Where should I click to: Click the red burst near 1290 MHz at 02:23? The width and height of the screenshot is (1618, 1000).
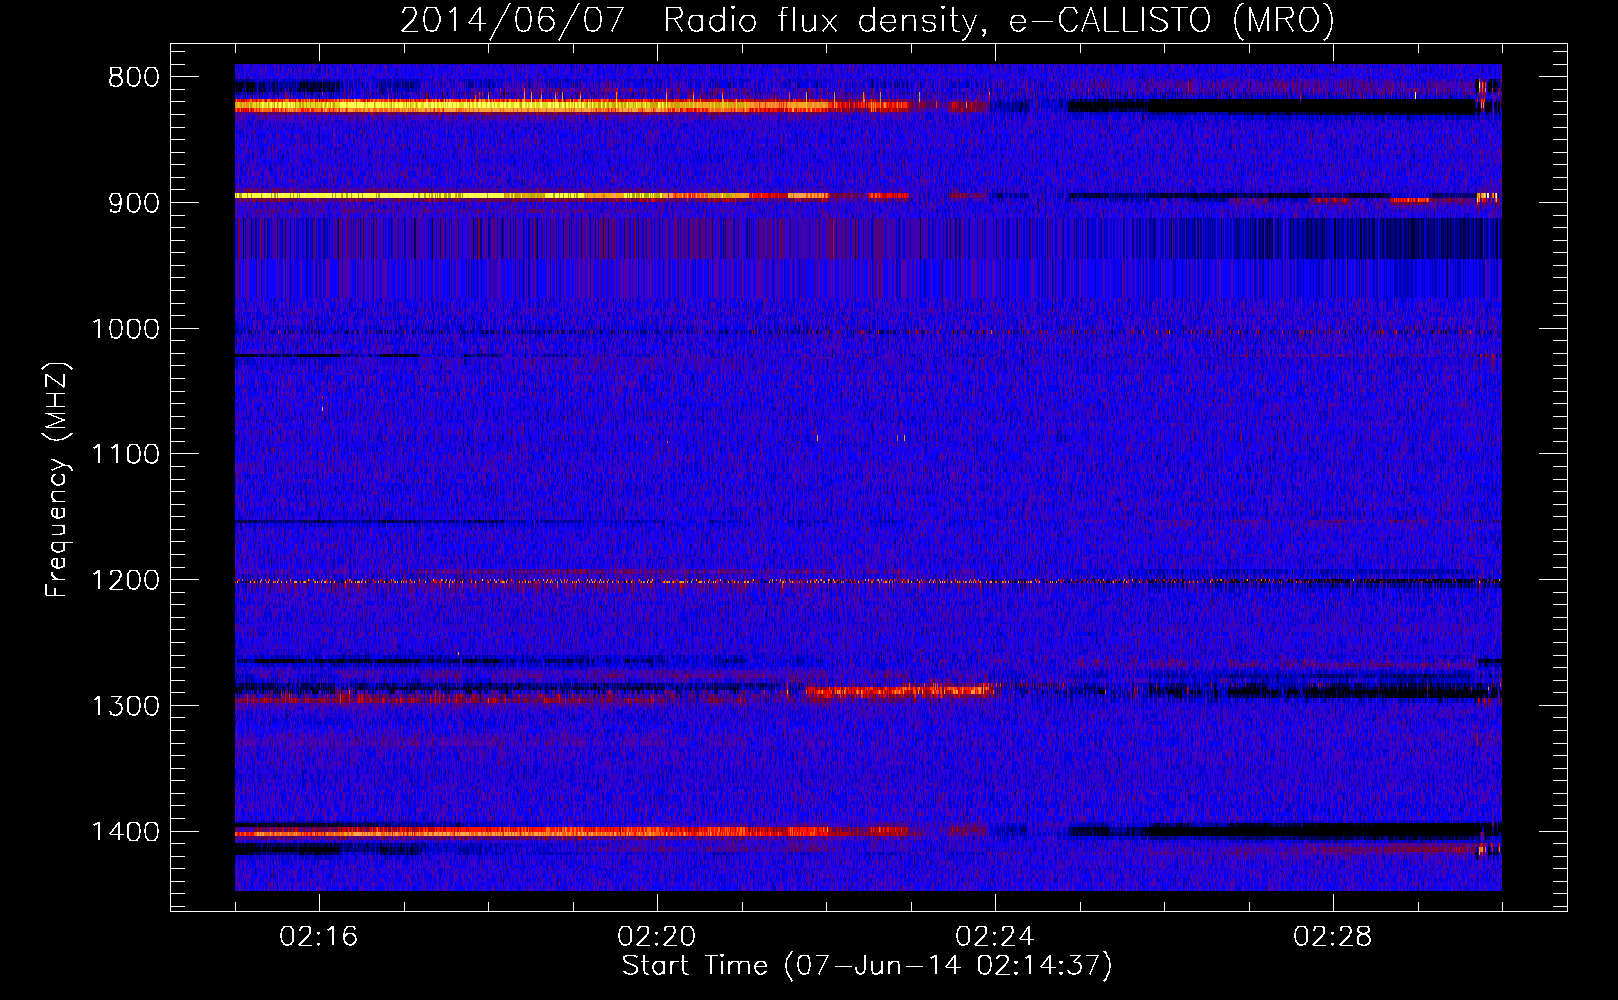tap(900, 690)
